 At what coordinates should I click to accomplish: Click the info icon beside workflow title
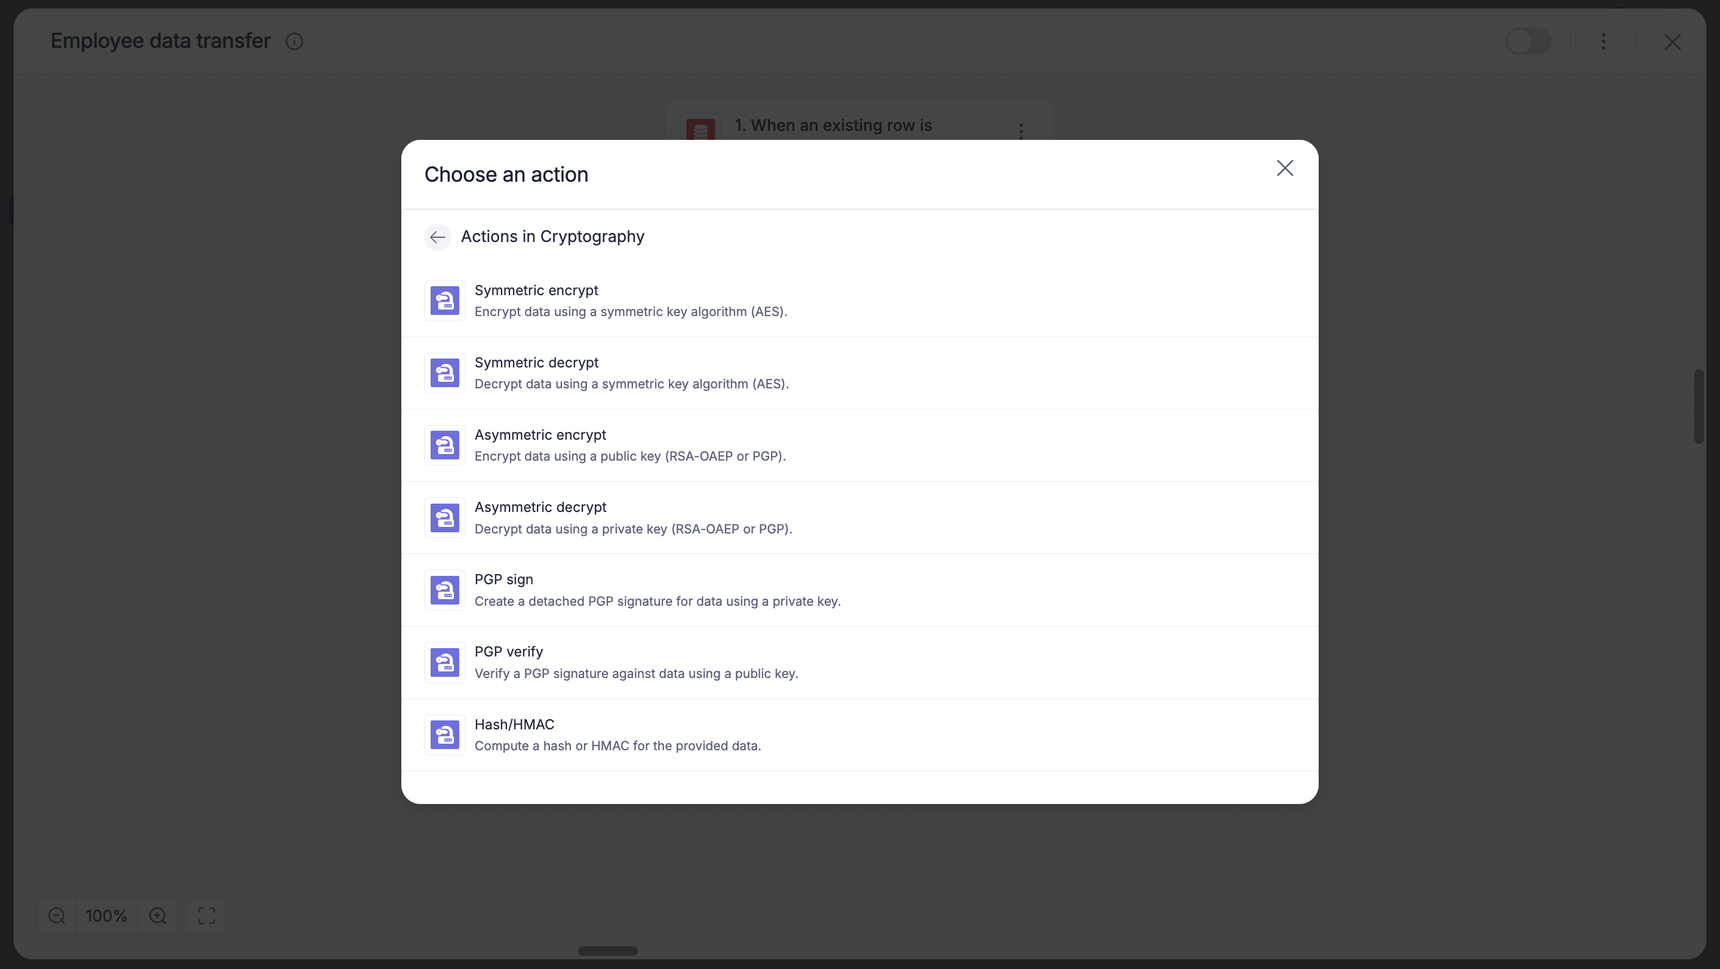click(x=294, y=42)
